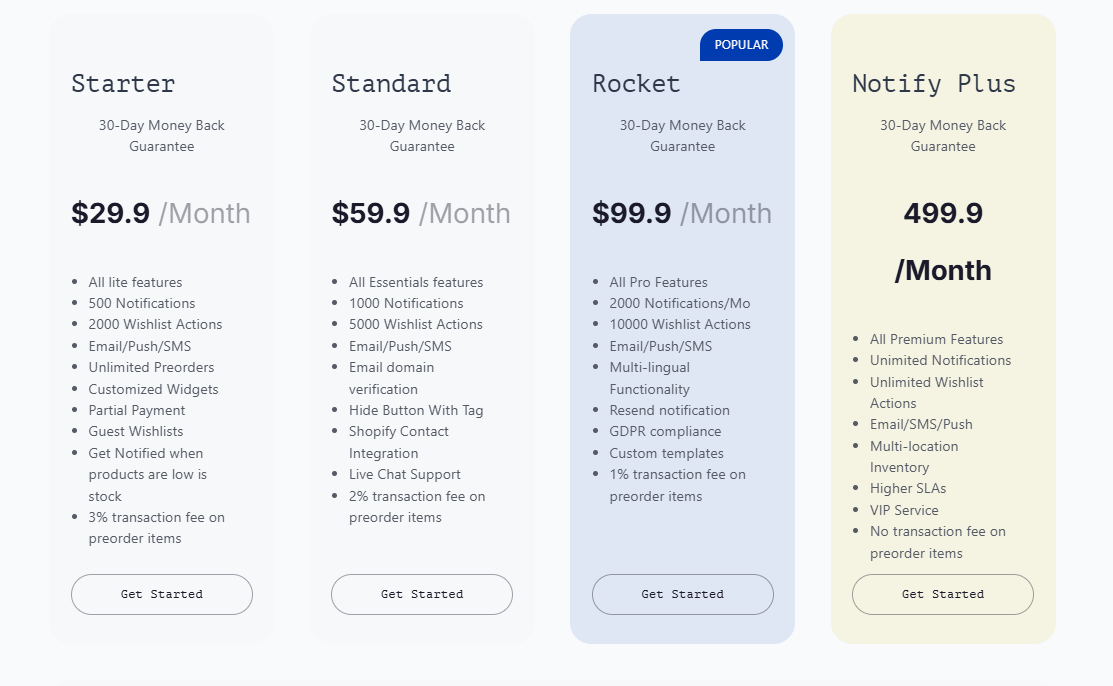
Task: Click the Starter plan title
Action: pyautogui.click(x=123, y=83)
